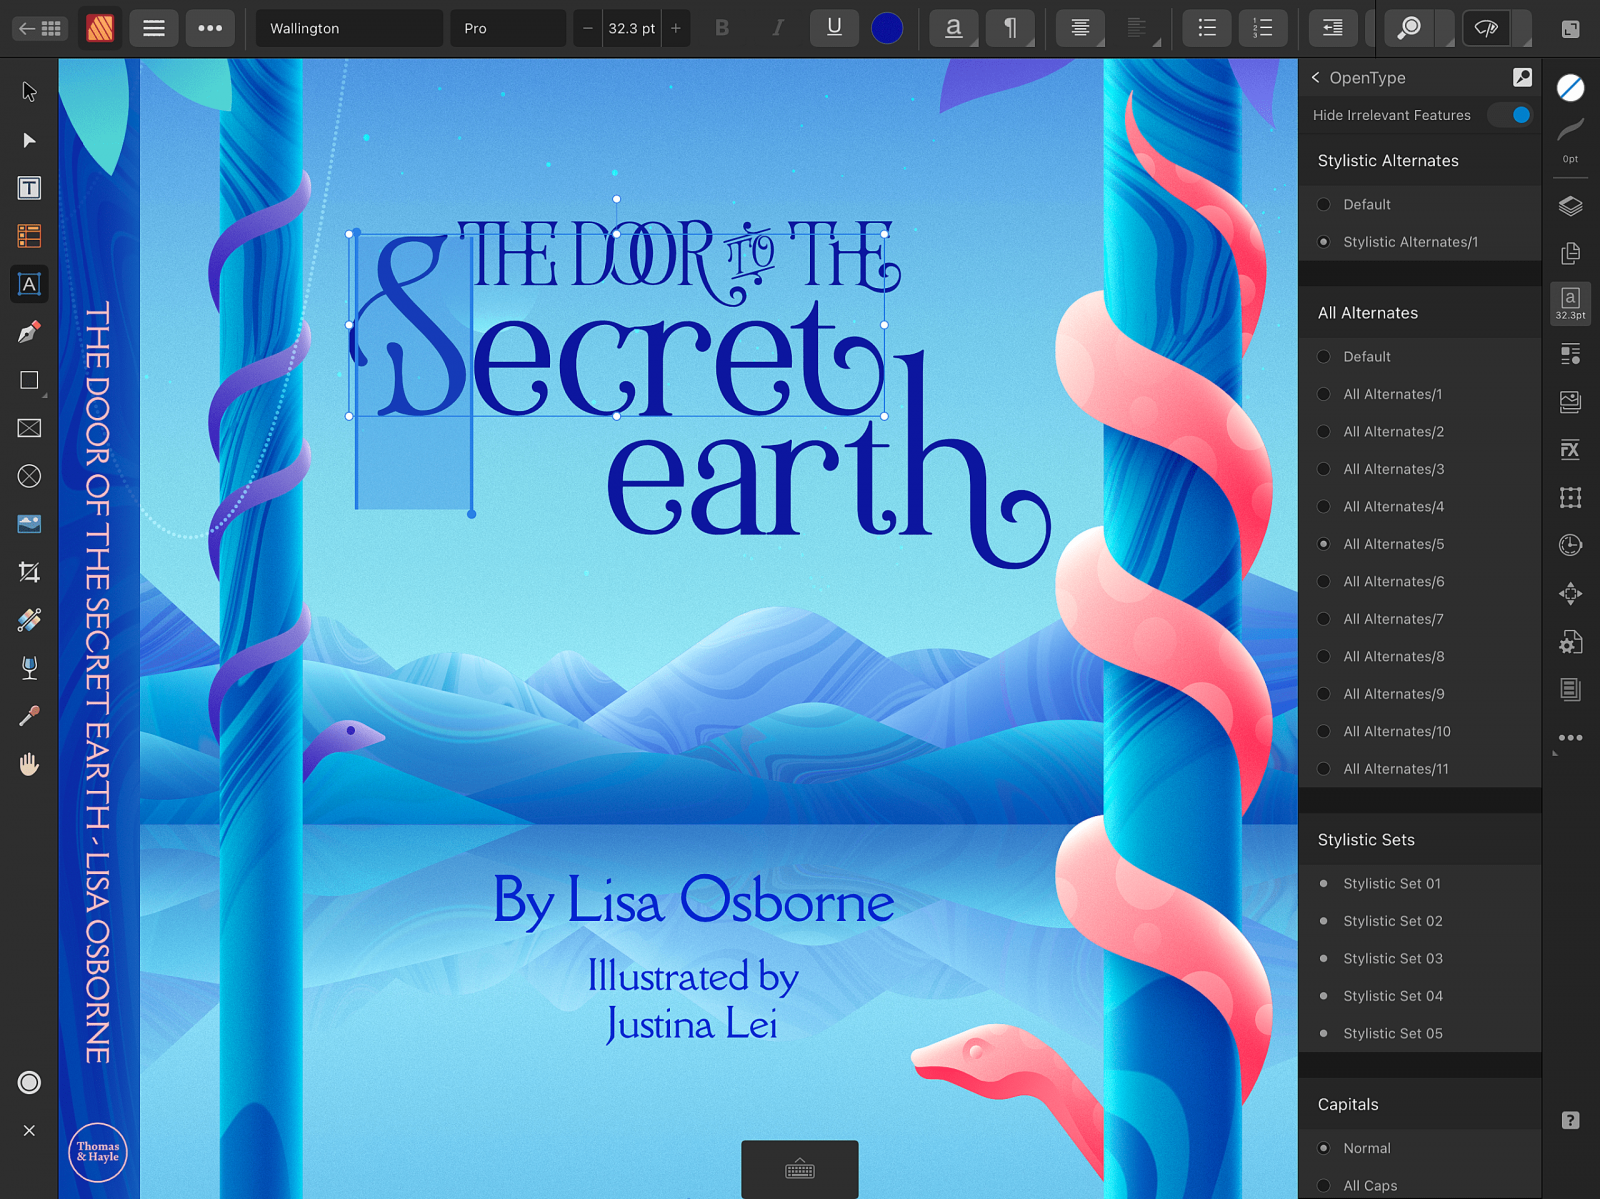Increase font size with plus button

676,28
